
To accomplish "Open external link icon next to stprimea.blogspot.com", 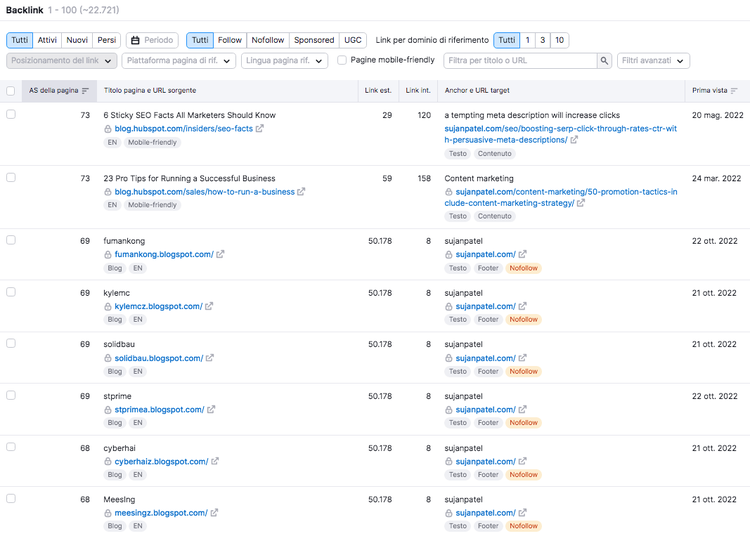I will point(211,409).
